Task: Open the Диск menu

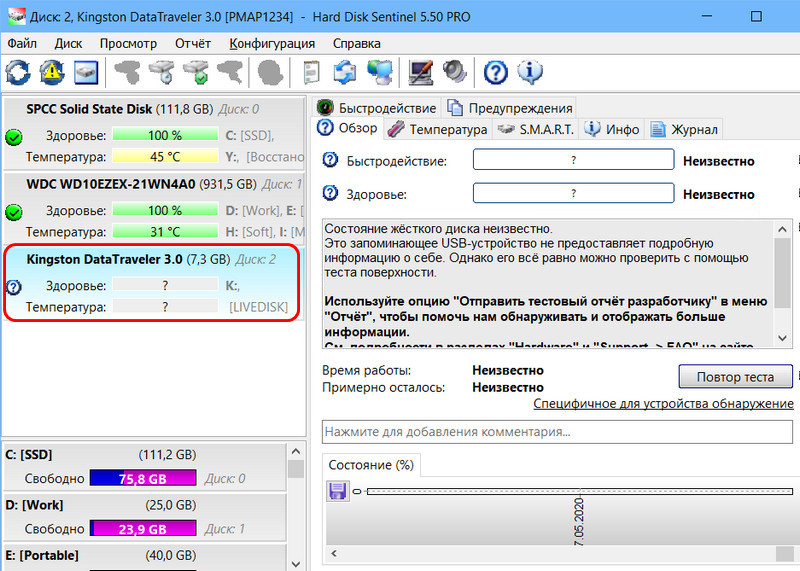Action: click(x=68, y=43)
